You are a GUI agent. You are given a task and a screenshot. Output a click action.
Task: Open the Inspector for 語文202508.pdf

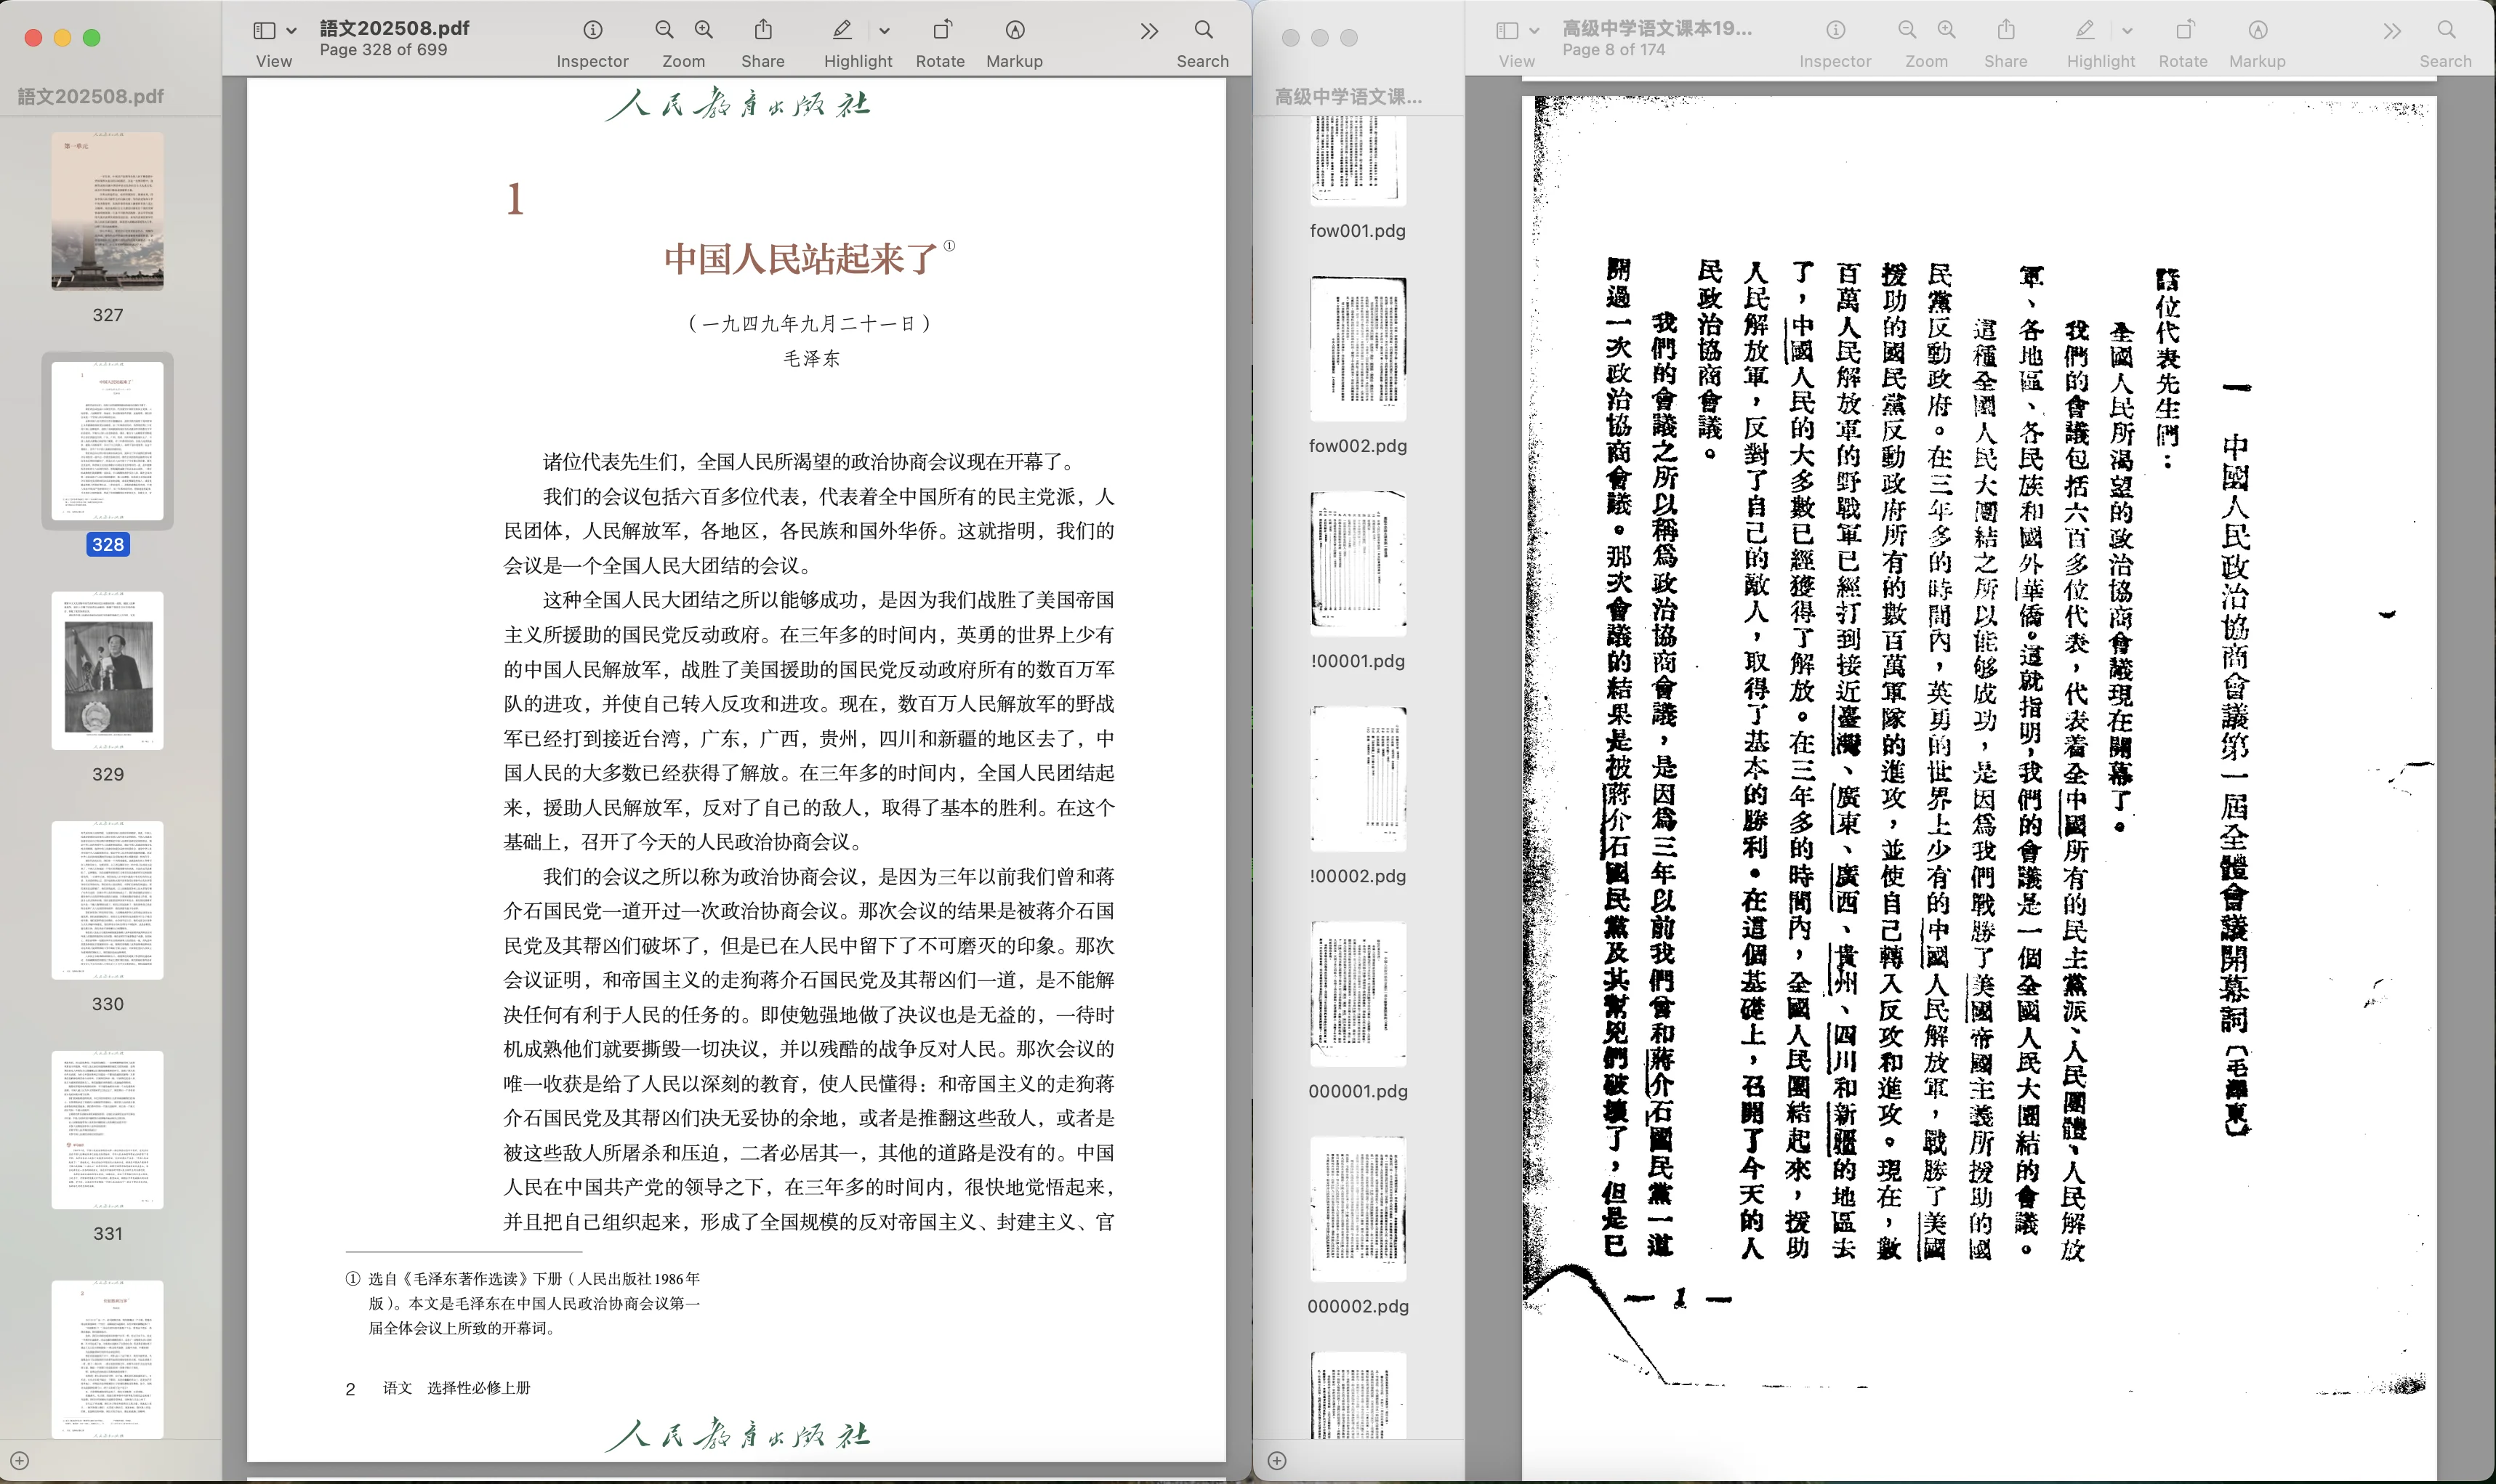click(x=594, y=30)
